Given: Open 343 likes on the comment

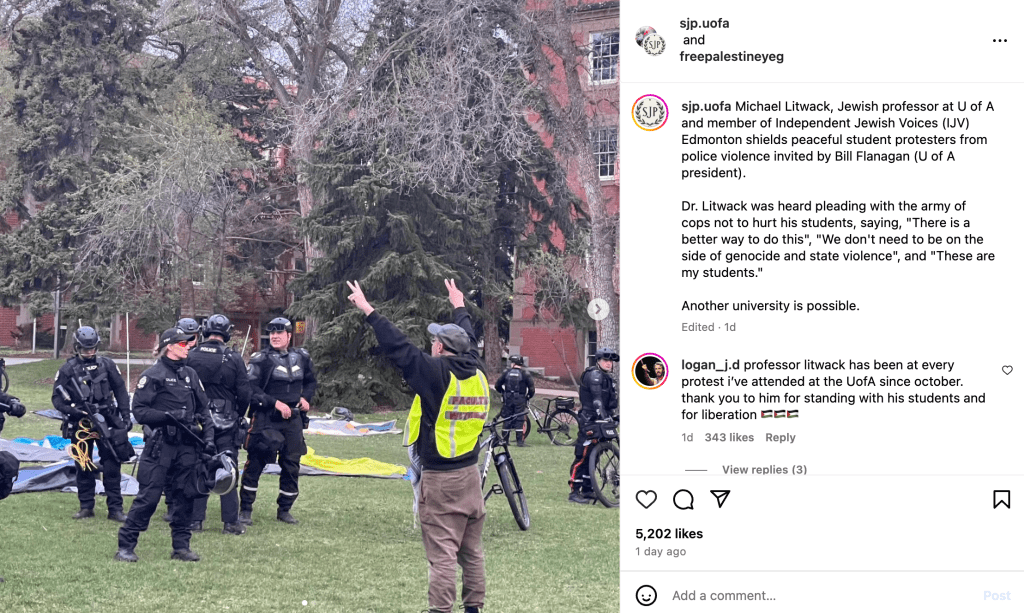Looking at the screenshot, I should (x=729, y=437).
